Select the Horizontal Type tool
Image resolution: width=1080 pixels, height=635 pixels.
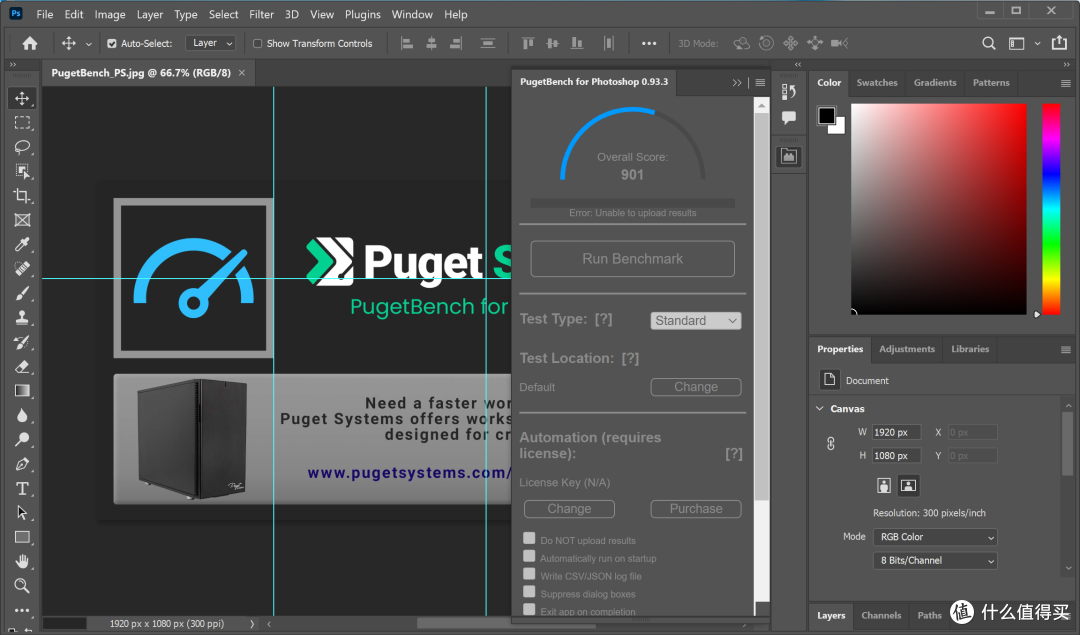(x=22, y=488)
